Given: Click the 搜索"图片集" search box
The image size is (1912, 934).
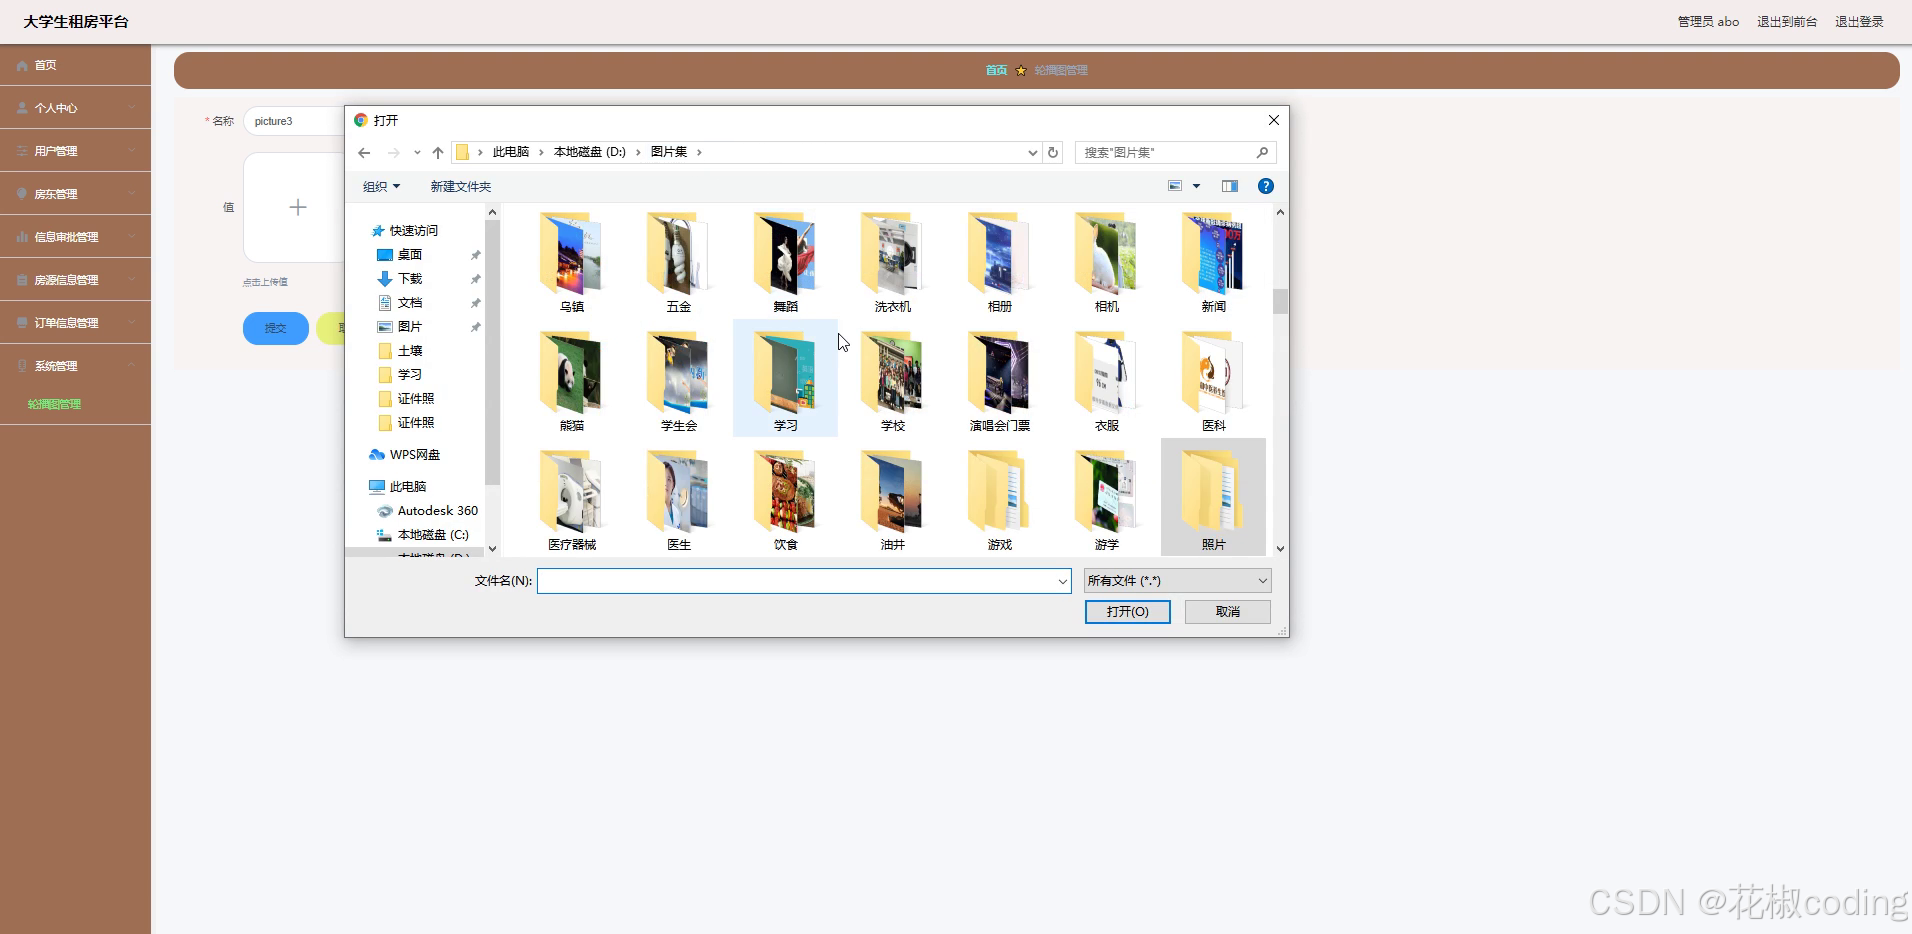Looking at the screenshot, I should pos(1175,152).
